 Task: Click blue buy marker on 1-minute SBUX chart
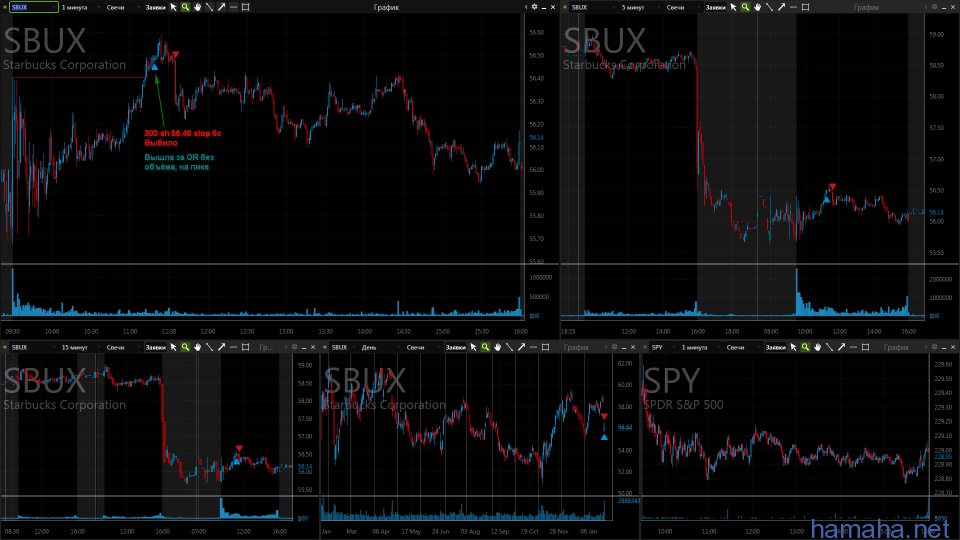click(155, 67)
